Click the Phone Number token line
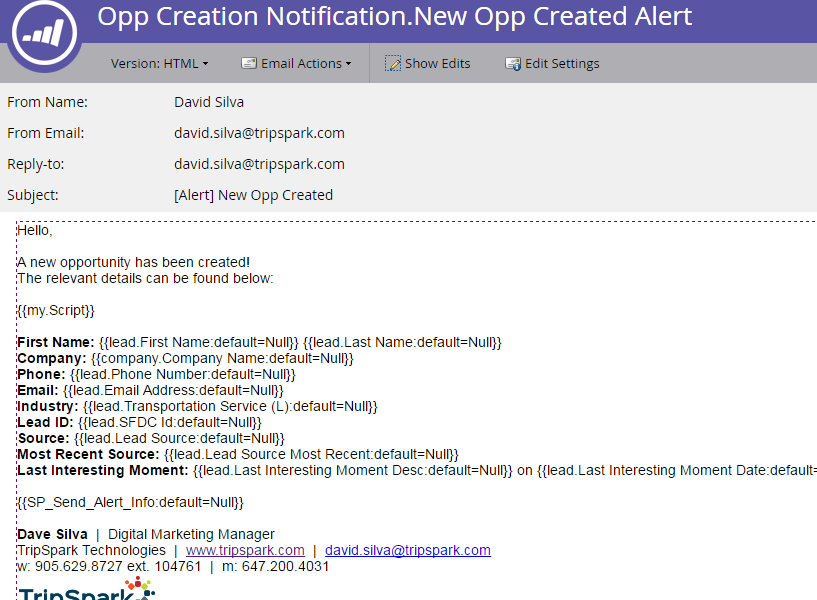 coord(156,374)
